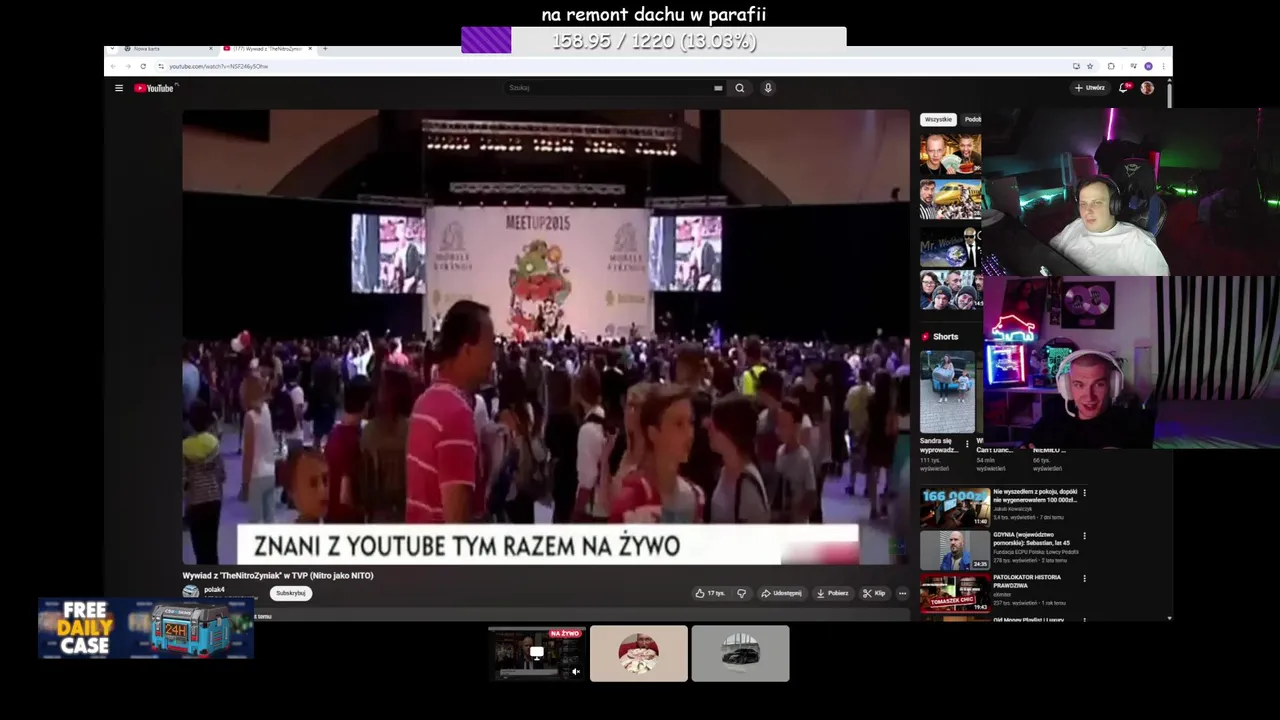Start voice search with microphone icon
The height and width of the screenshot is (720, 1280).
click(768, 88)
